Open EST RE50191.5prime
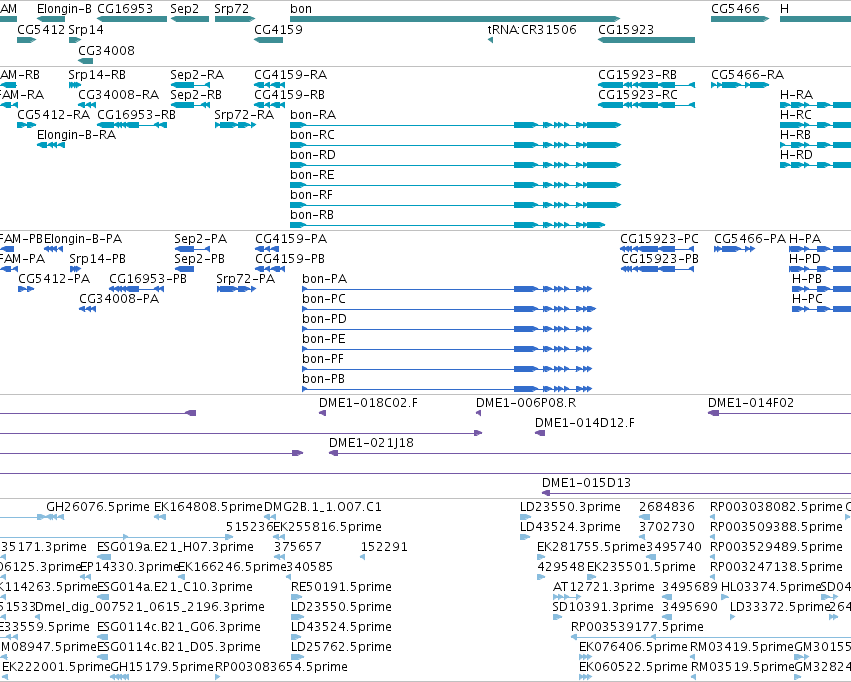The image size is (851, 682). tap(296, 597)
